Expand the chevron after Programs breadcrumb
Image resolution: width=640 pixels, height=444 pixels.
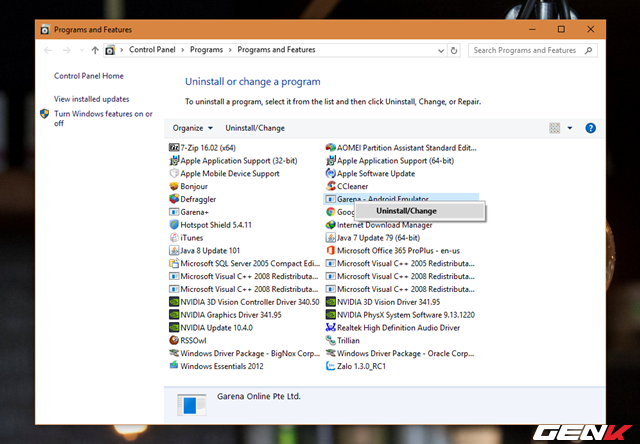click(x=230, y=50)
